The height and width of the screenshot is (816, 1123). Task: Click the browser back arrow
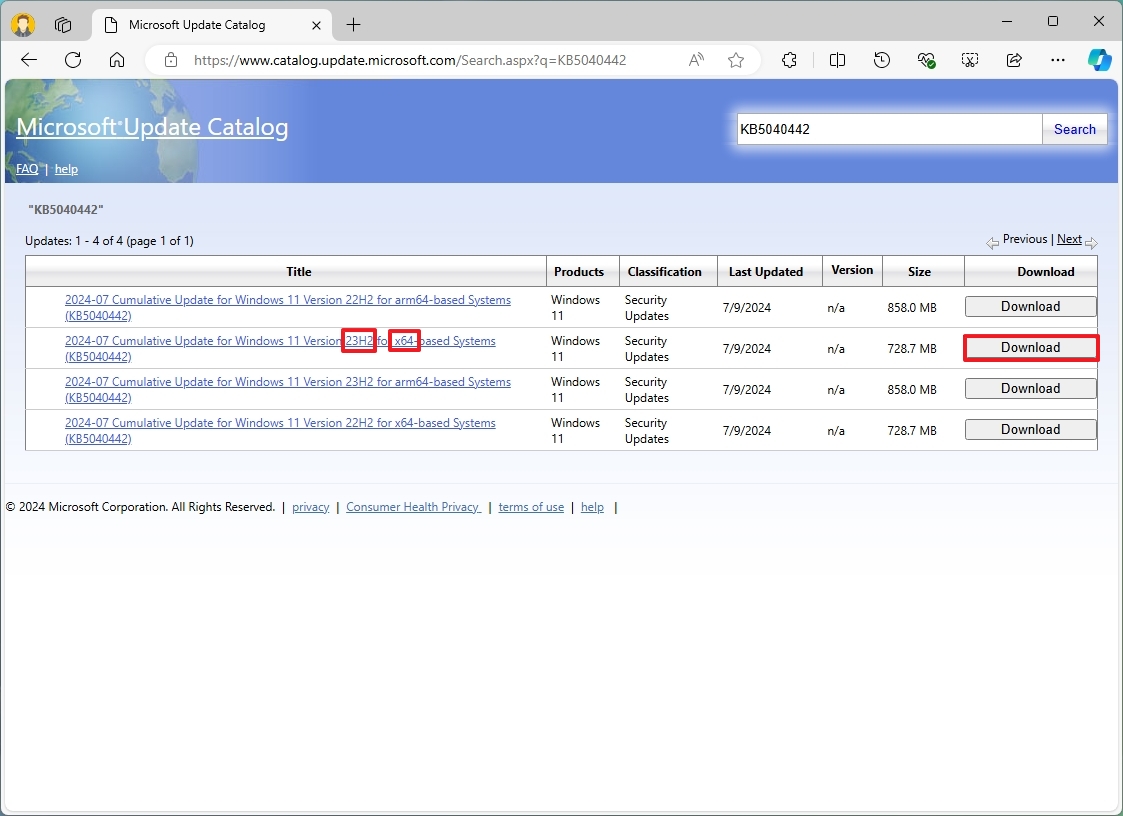pos(29,60)
